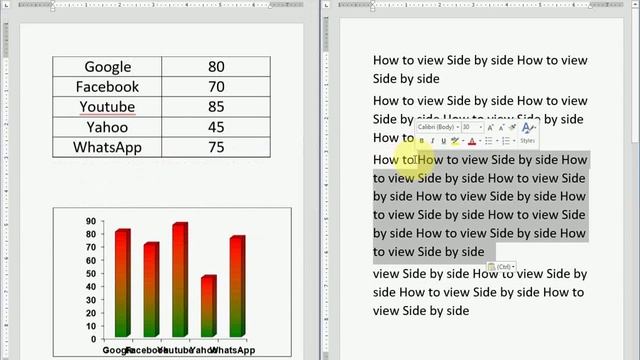Increase font size with Grow Font icon
The image size is (640, 360).
pos(491,127)
